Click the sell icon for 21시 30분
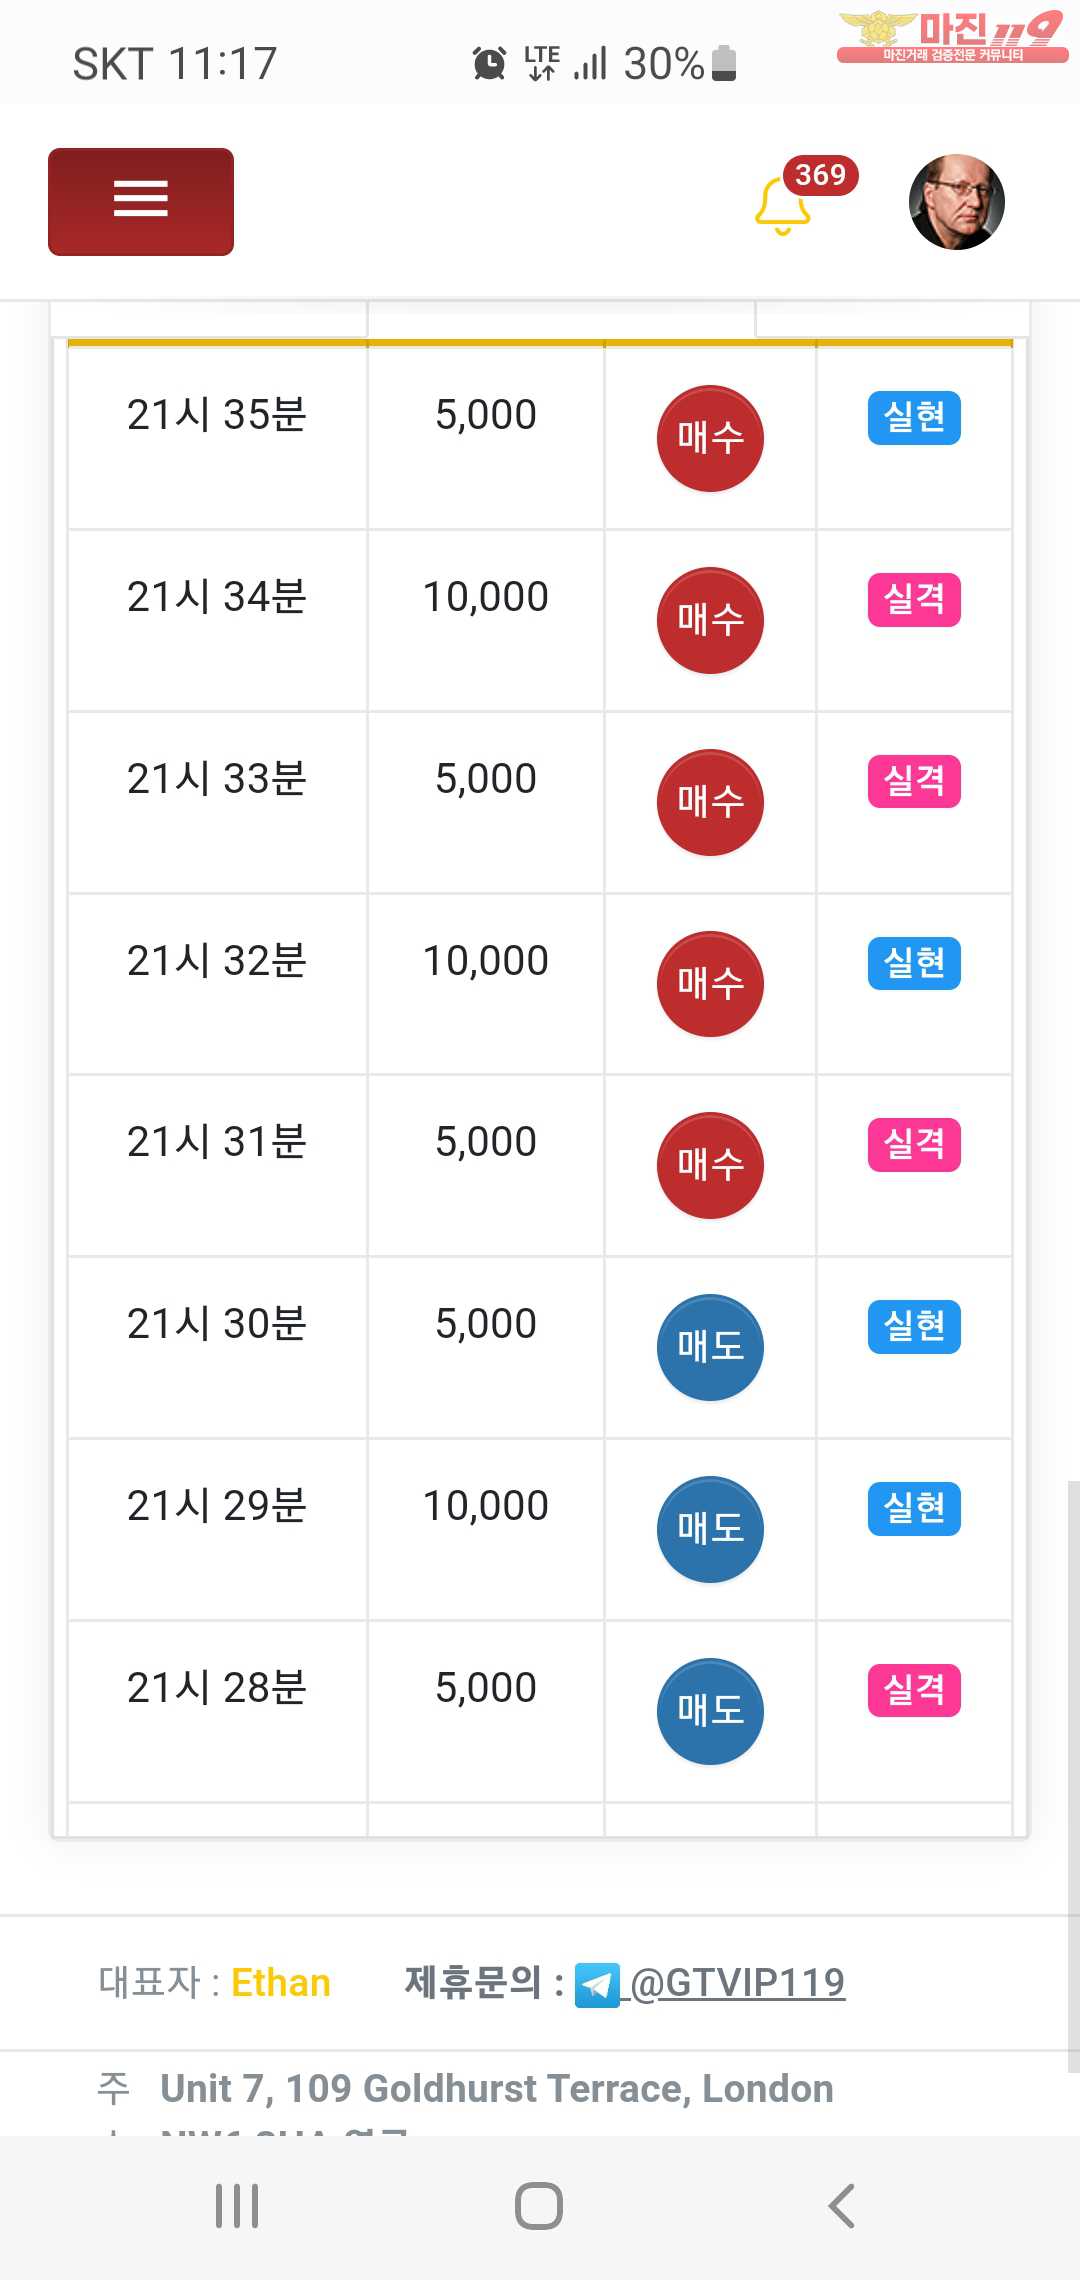 [x=710, y=1347]
